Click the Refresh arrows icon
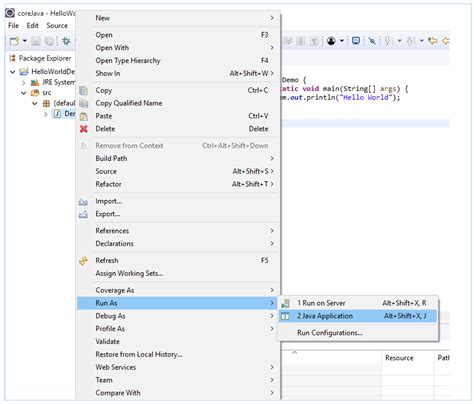 click(x=83, y=261)
